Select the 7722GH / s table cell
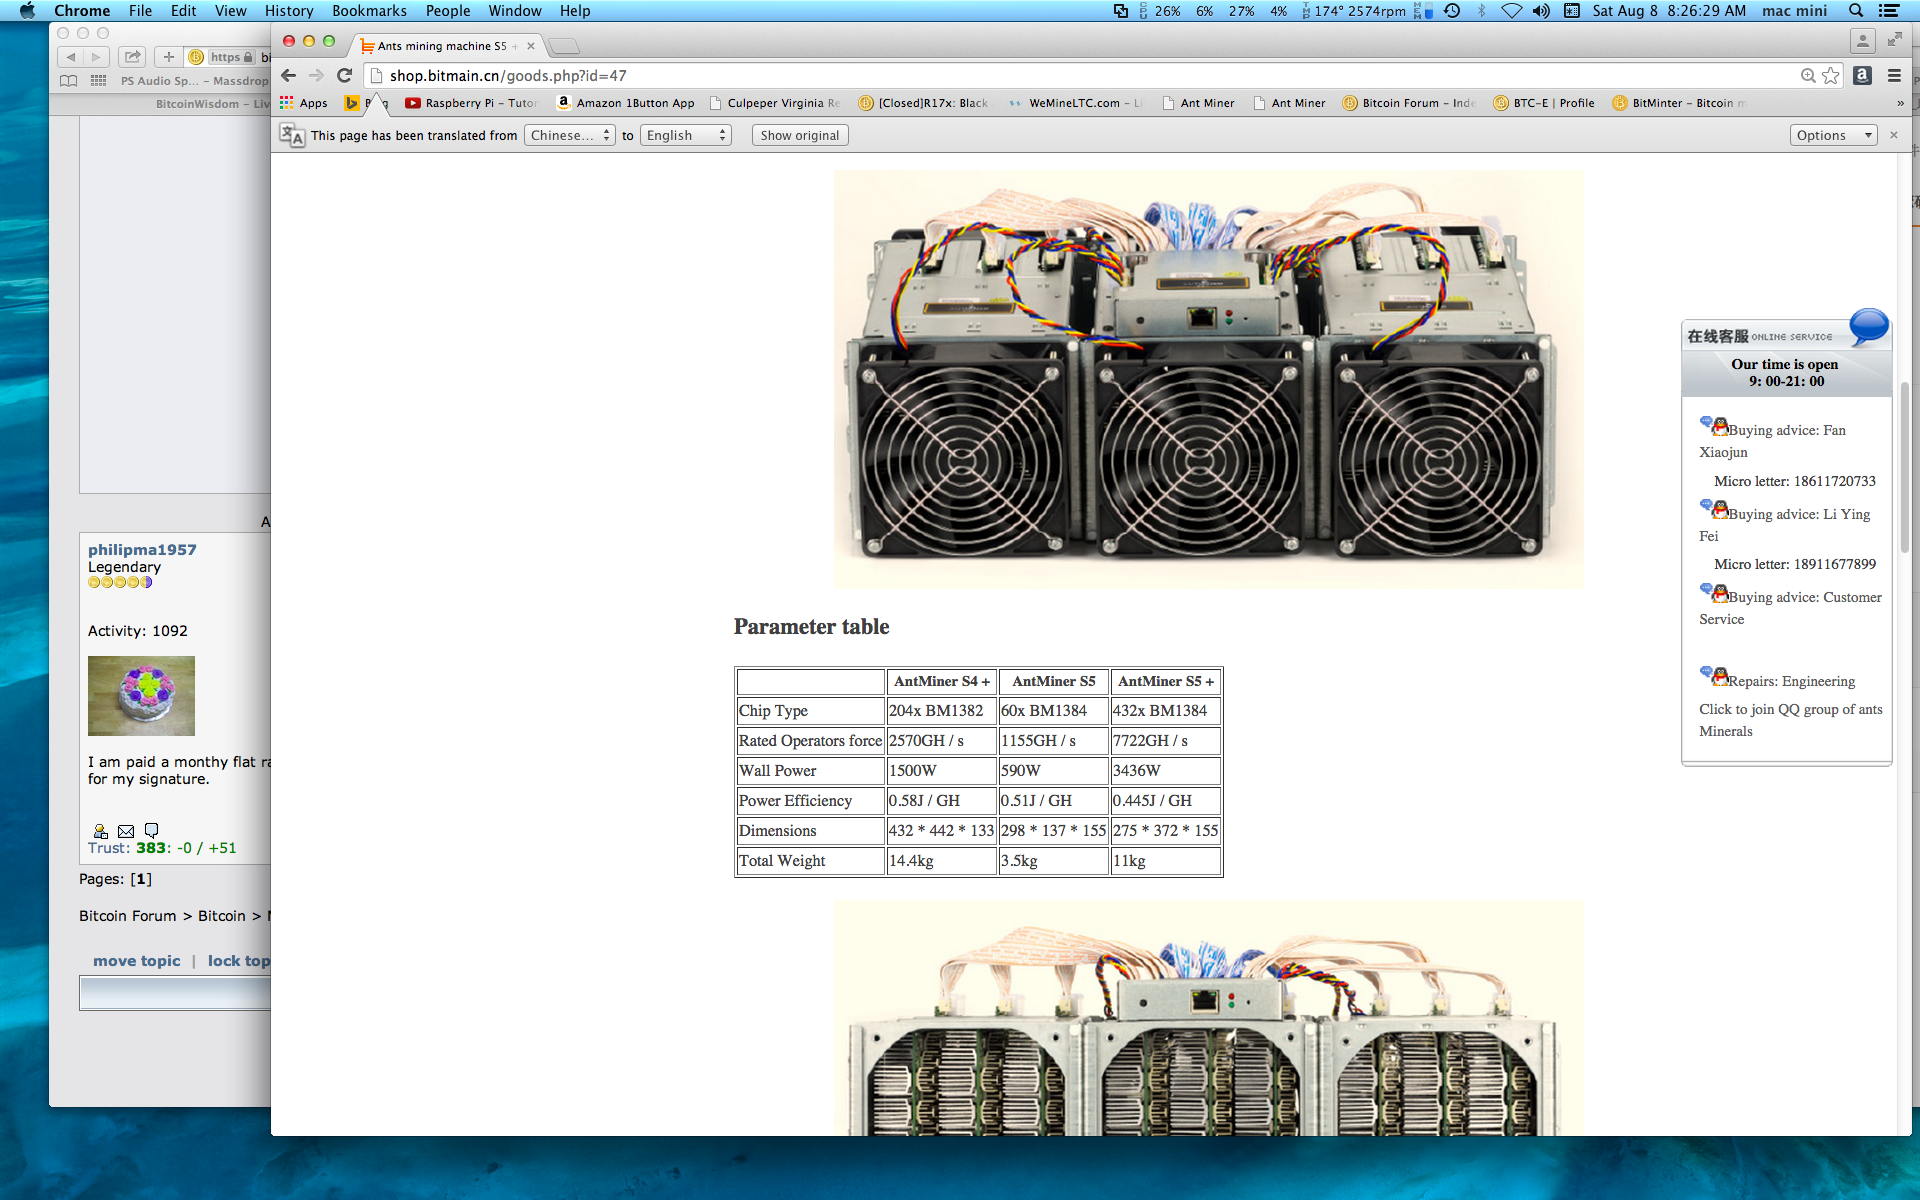 tap(1165, 741)
